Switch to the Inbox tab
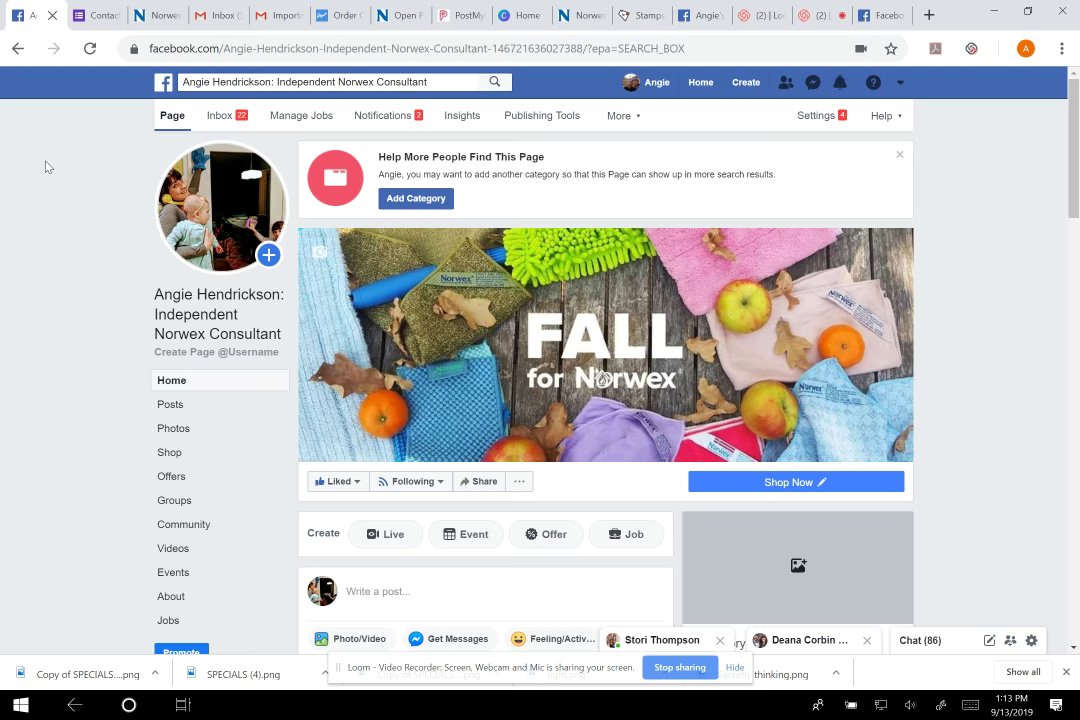Viewport: 1080px width, 720px height. (x=227, y=116)
